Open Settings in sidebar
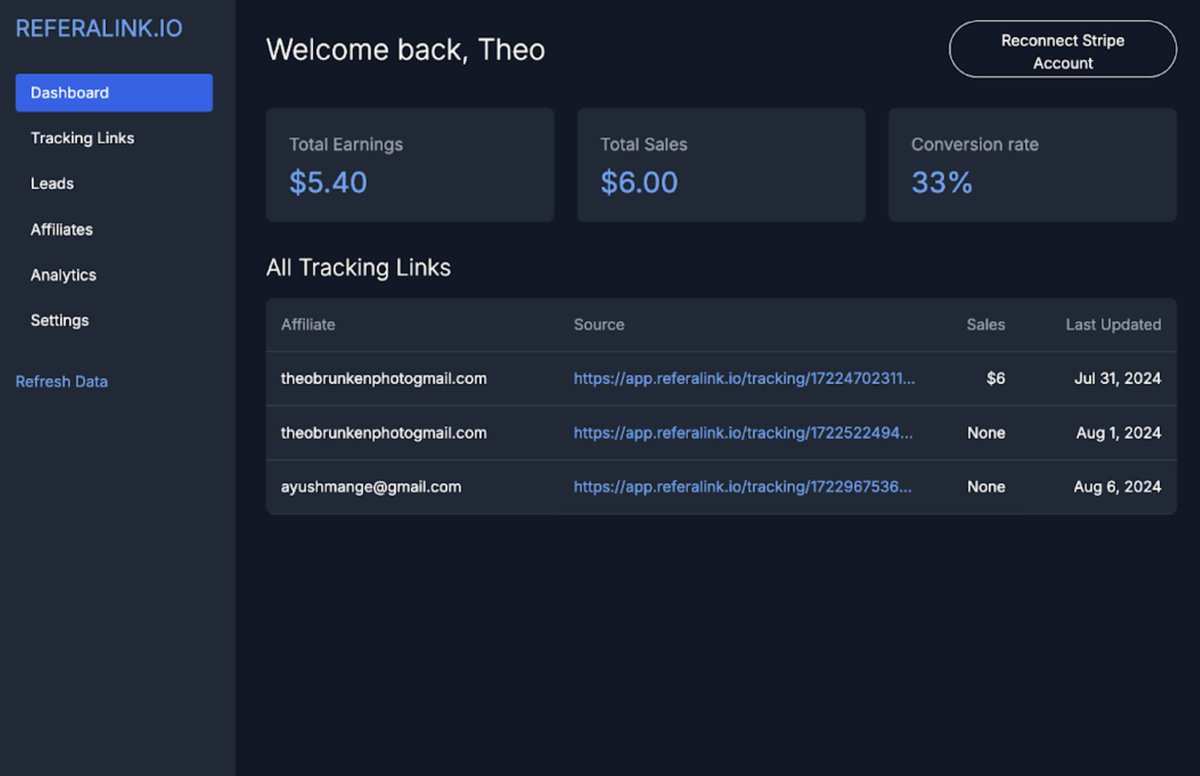This screenshot has width=1200, height=776. pos(59,321)
